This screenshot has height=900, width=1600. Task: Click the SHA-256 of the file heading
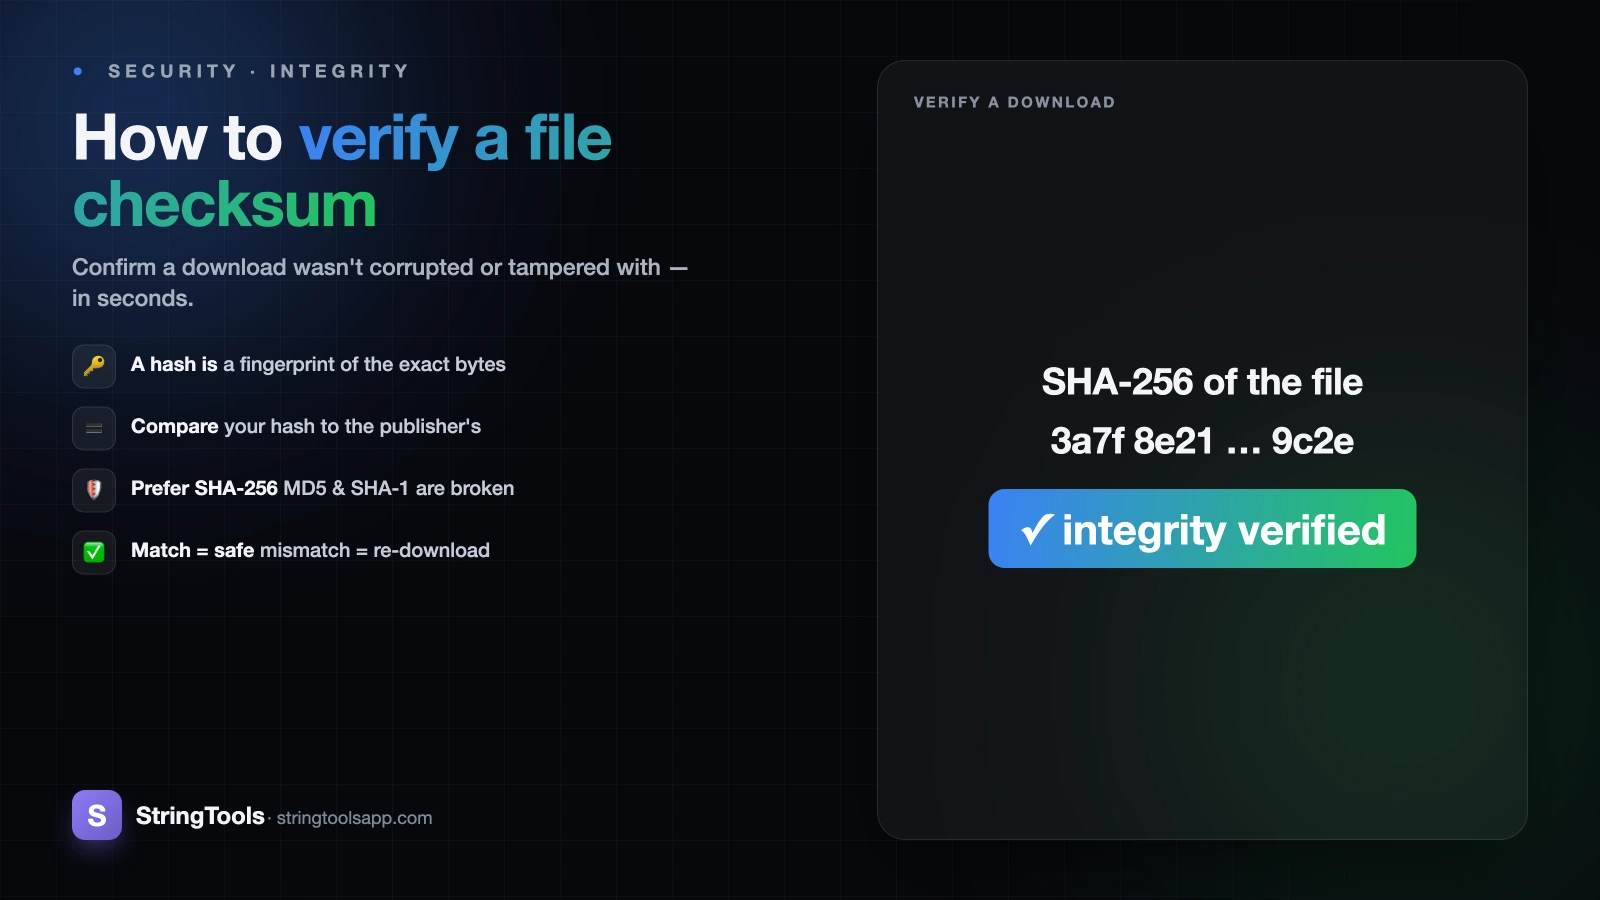(1202, 382)
